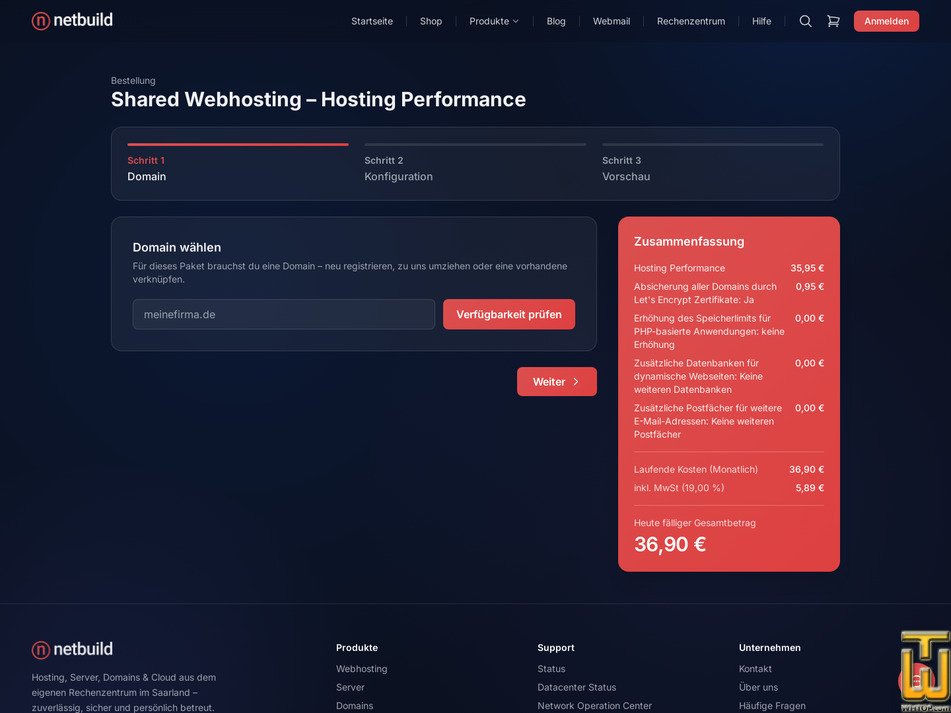Open Häufige Fragen footer link
This screenshot has height=713, width=951.
(772, 706)
